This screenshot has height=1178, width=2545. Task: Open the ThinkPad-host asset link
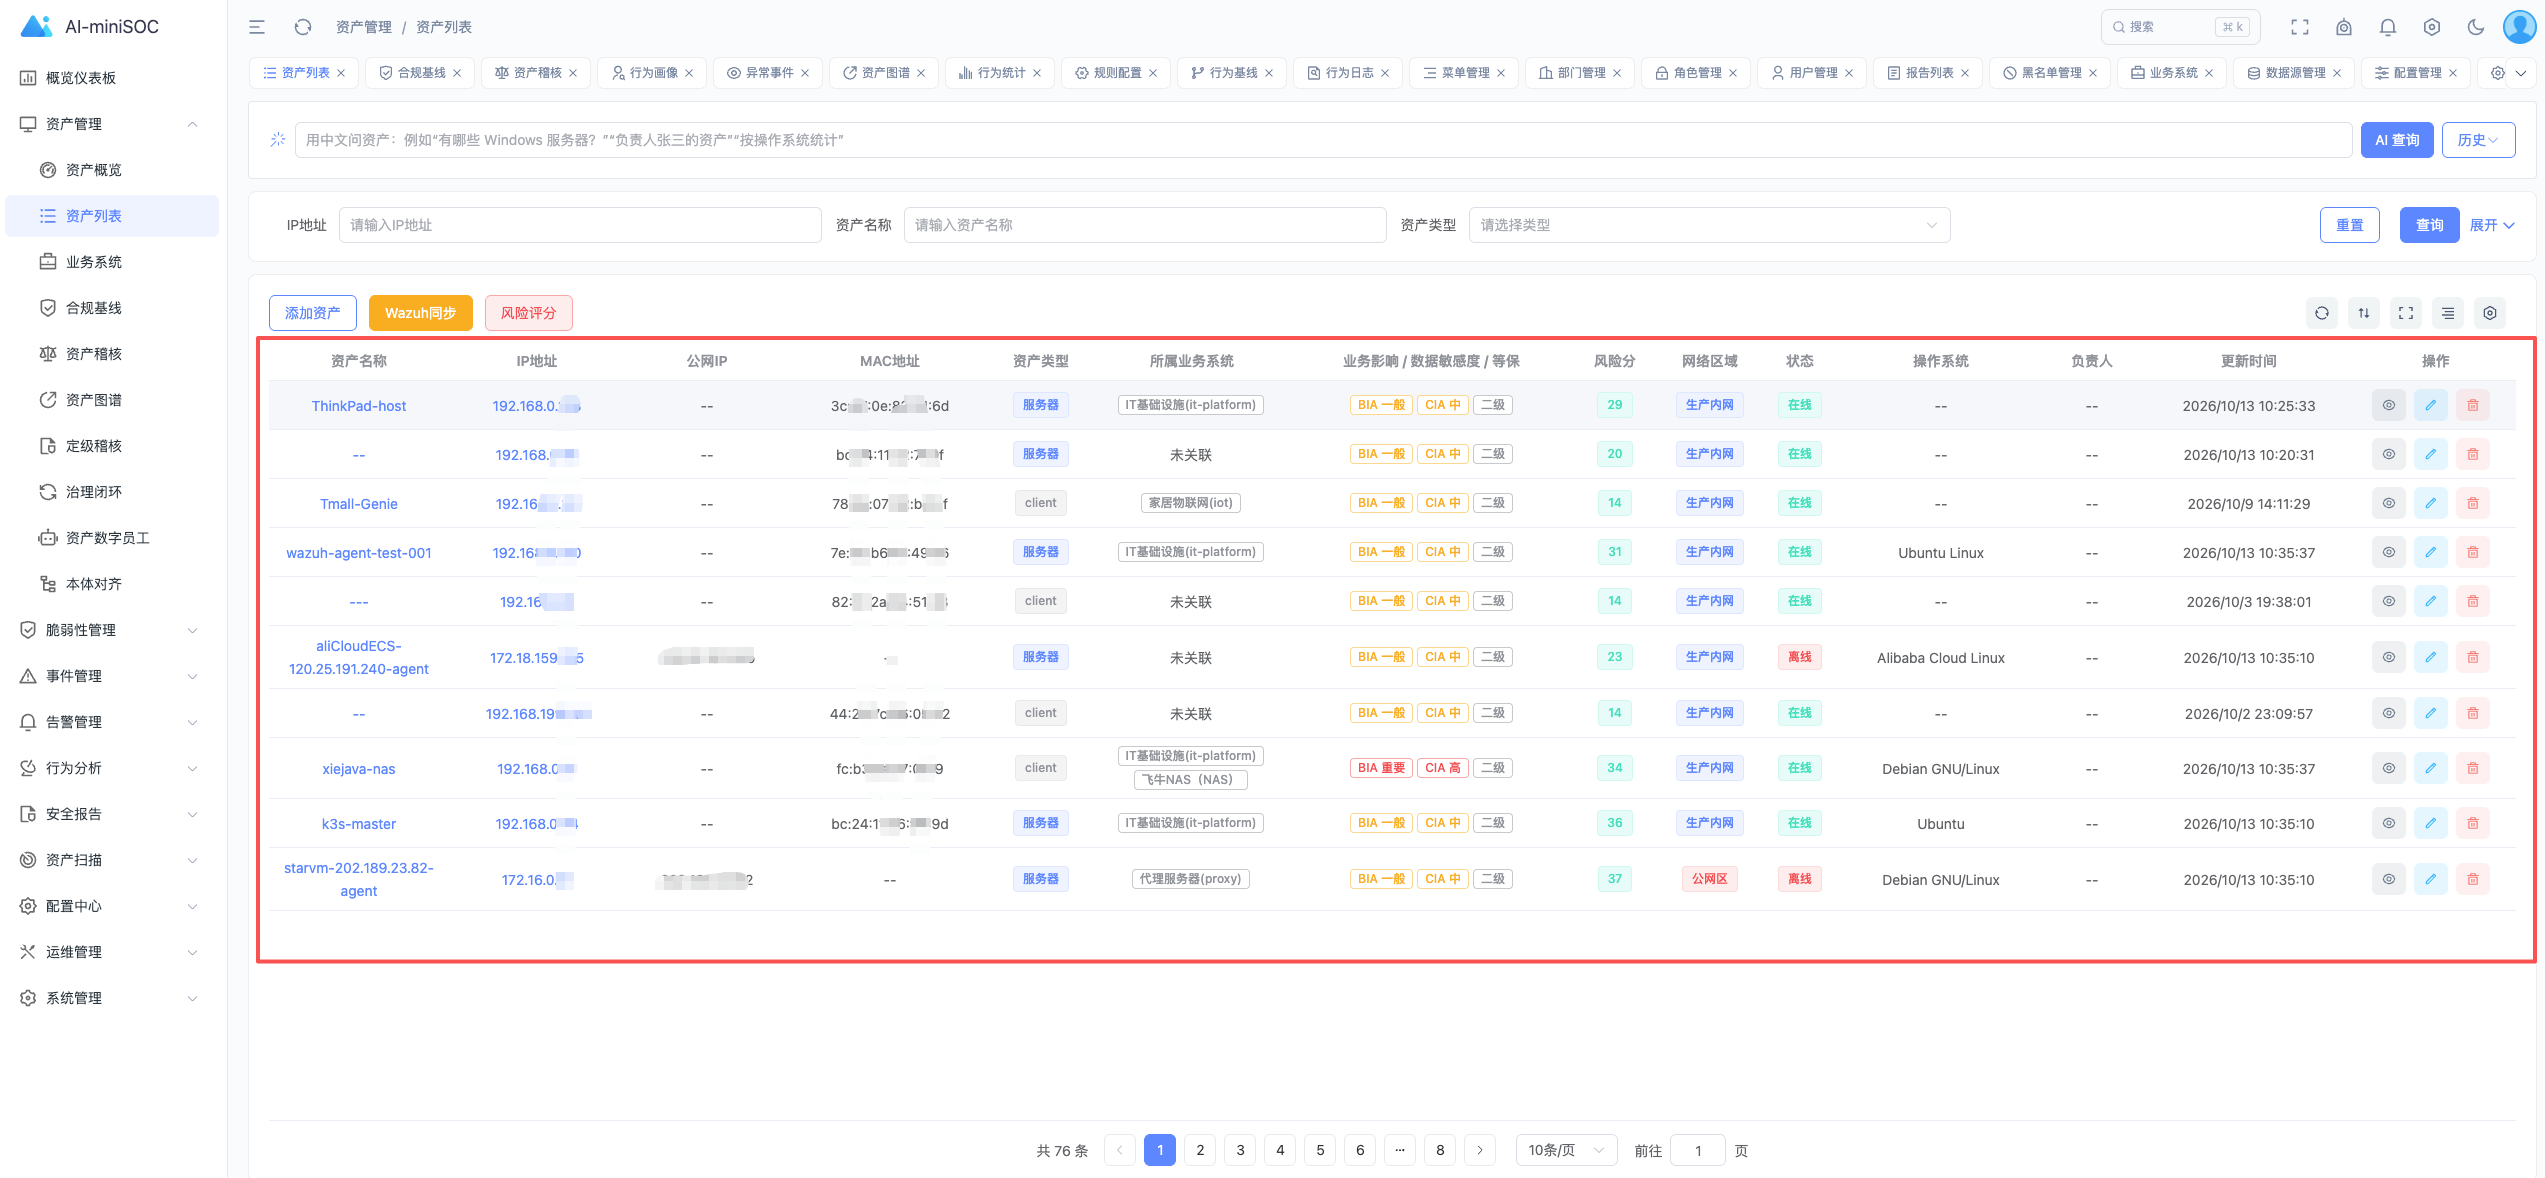tap(358, 406)
